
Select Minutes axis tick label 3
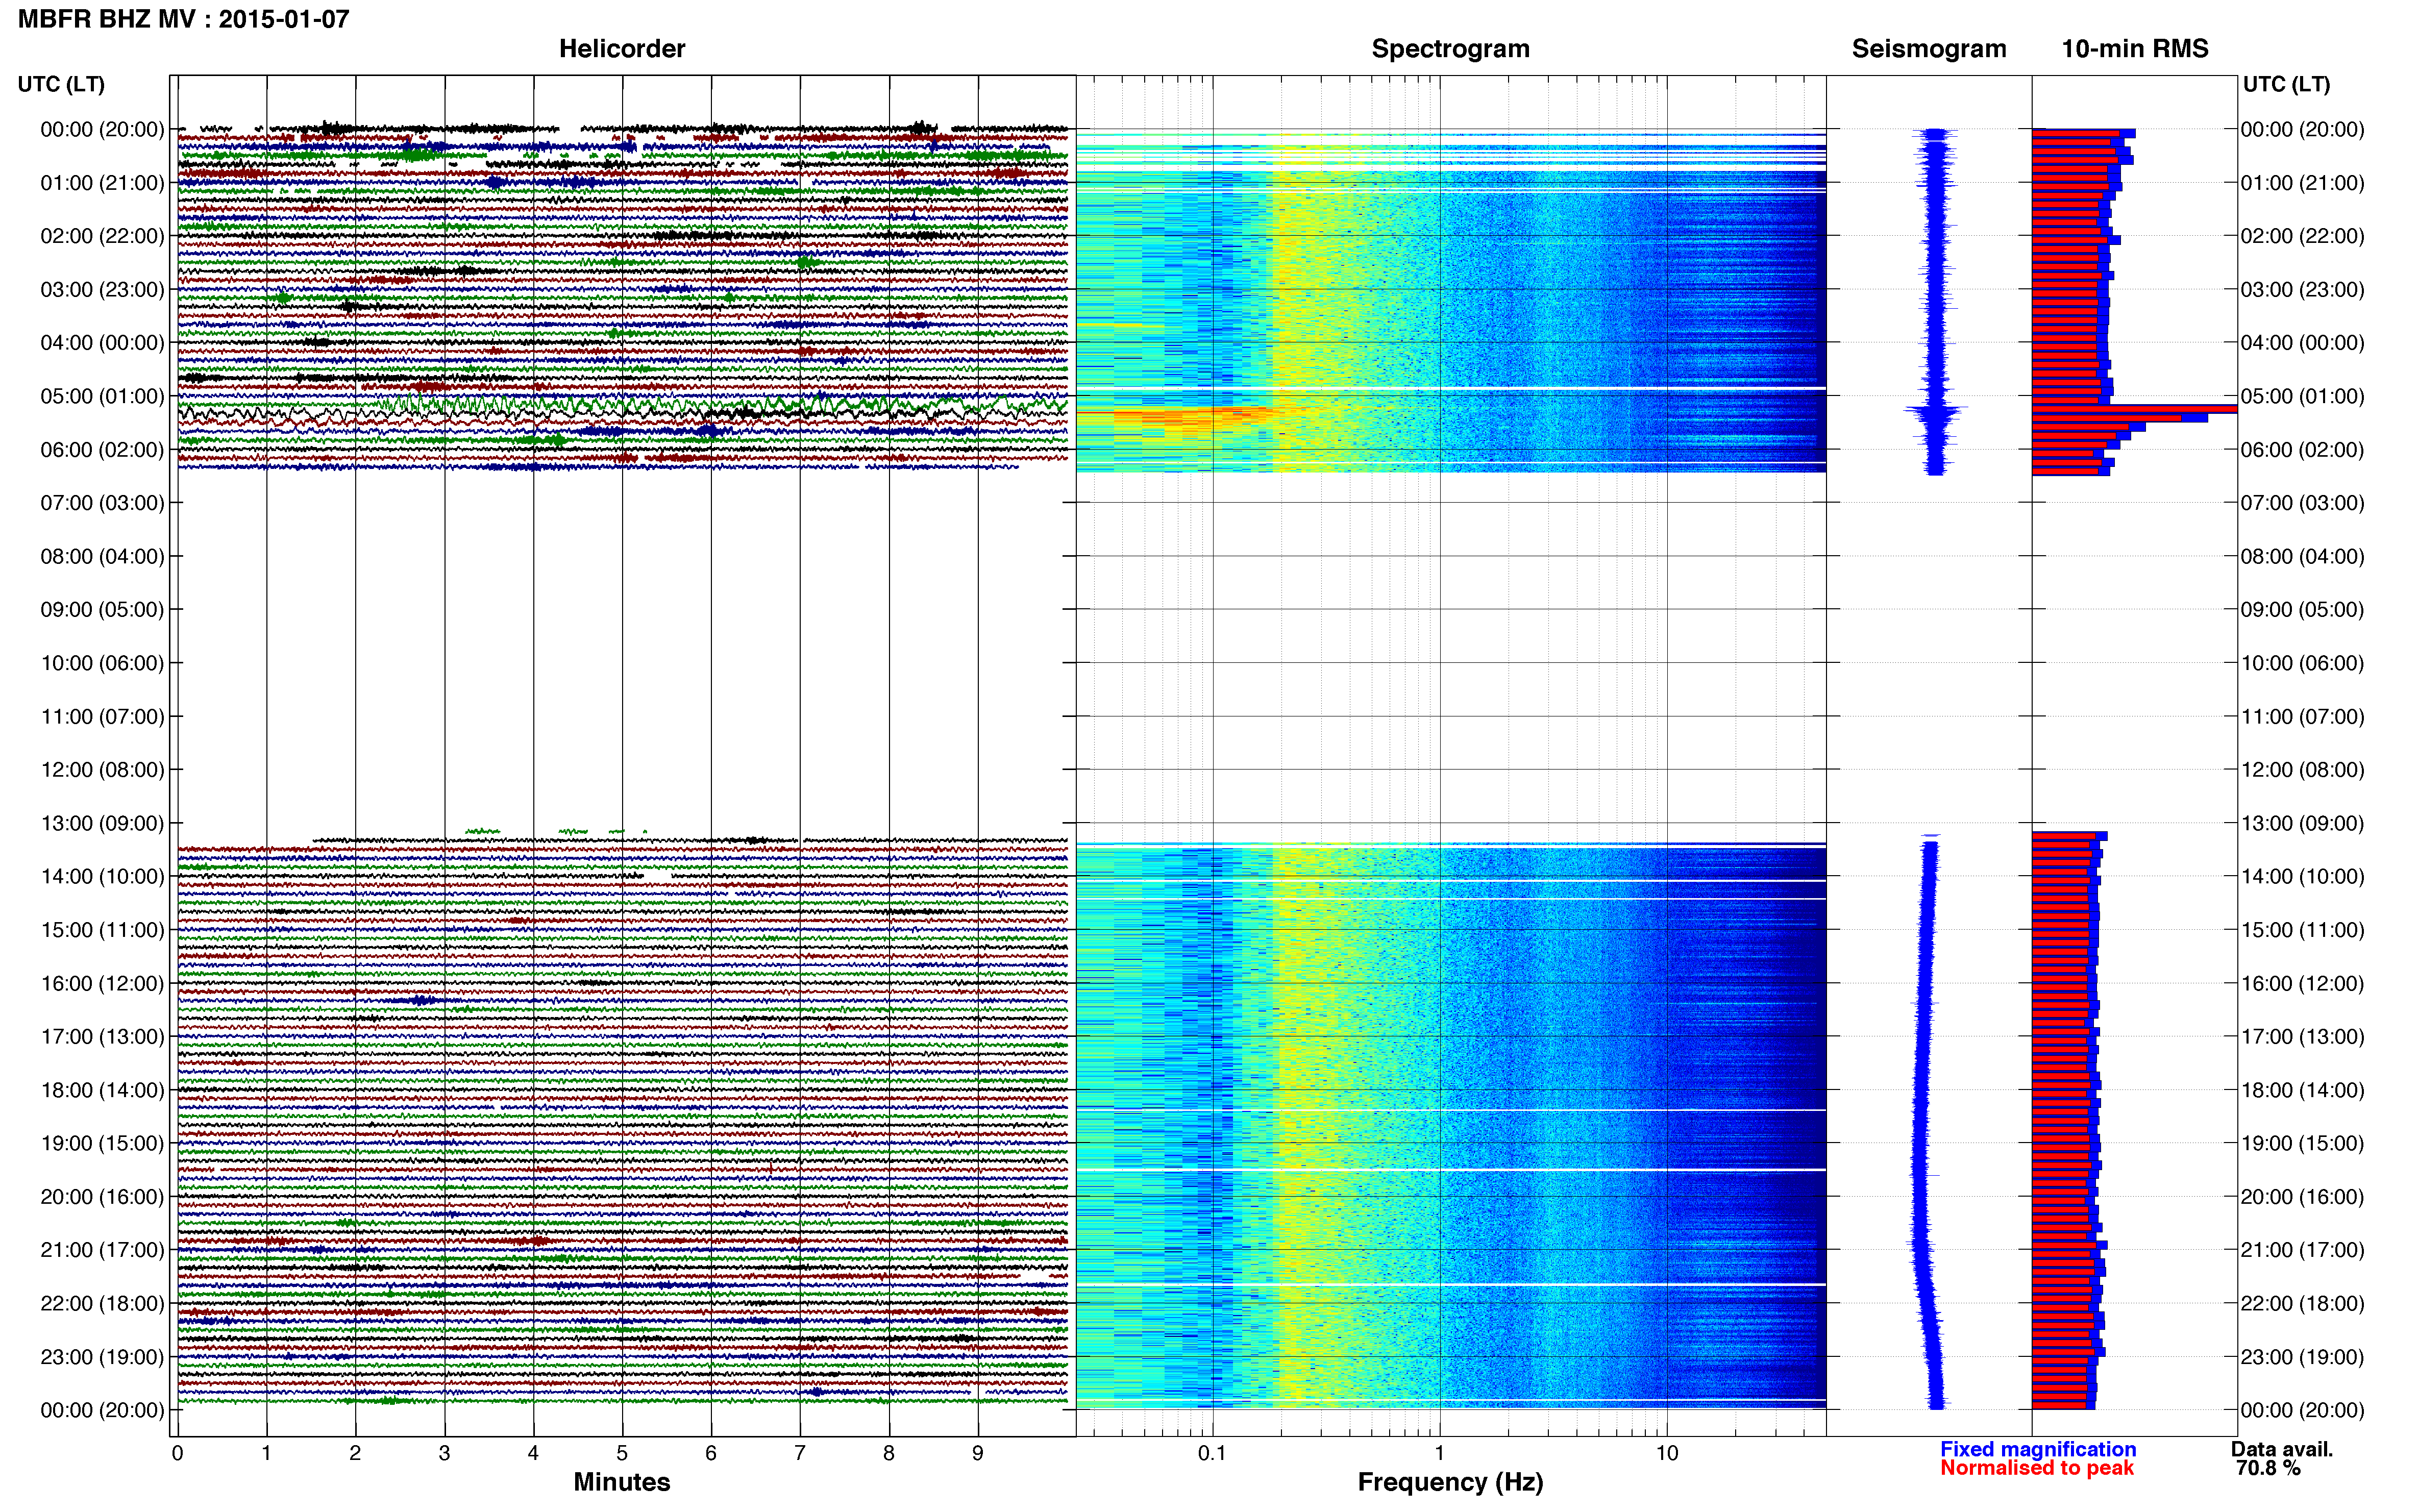[444, 1454]
